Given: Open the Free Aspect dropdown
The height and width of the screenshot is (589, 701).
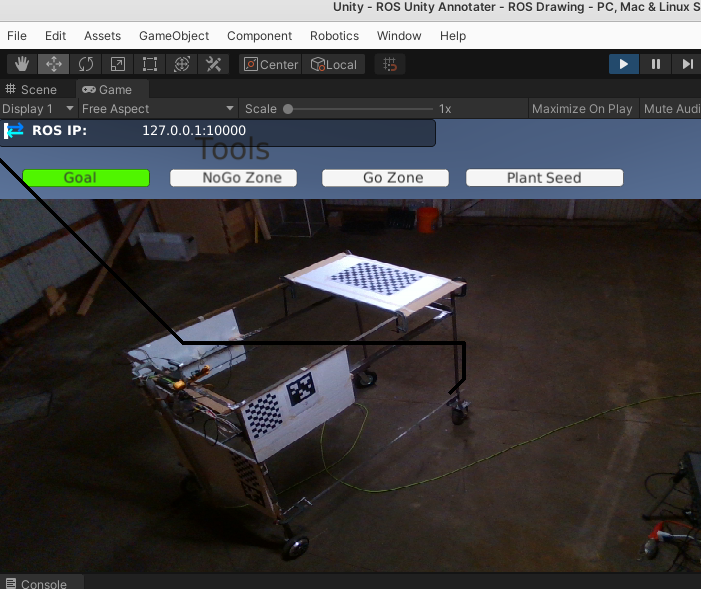Looking at the screenshot, I should (x=158, y=109).
